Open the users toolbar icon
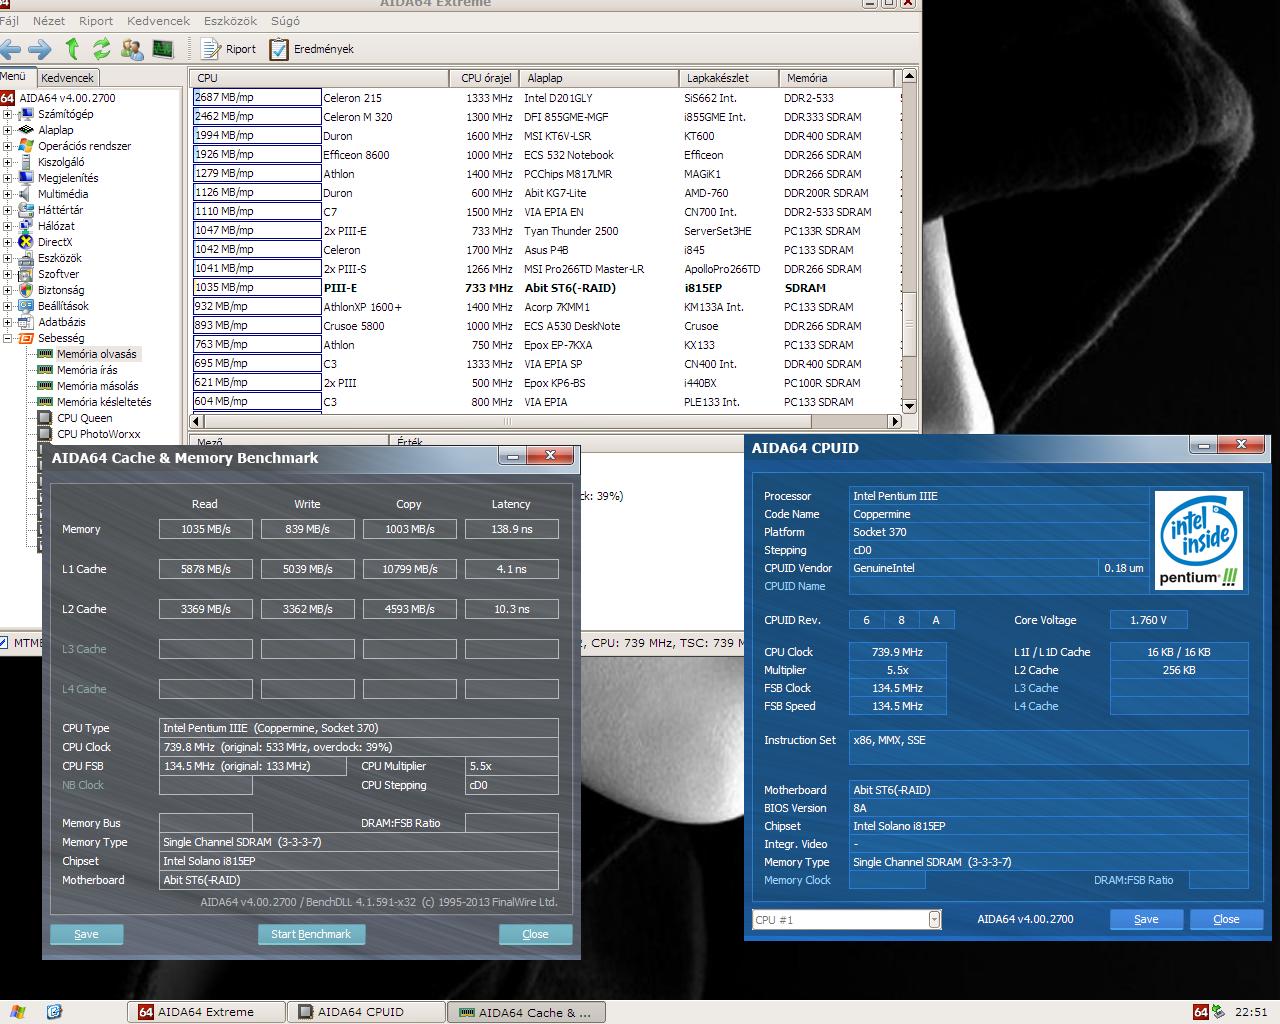The height and width of the screenshot is (1024, 1280). (132, 48)
